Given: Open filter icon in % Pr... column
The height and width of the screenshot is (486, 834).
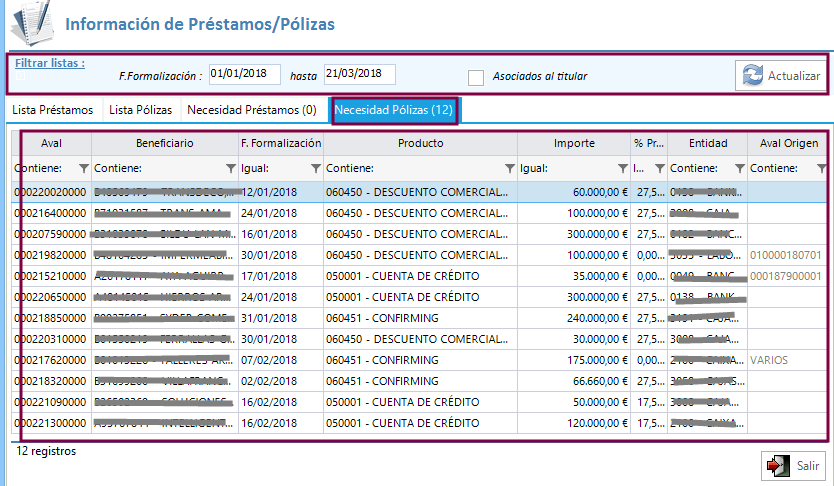Looking at the screenshot, I should point(660,169).
